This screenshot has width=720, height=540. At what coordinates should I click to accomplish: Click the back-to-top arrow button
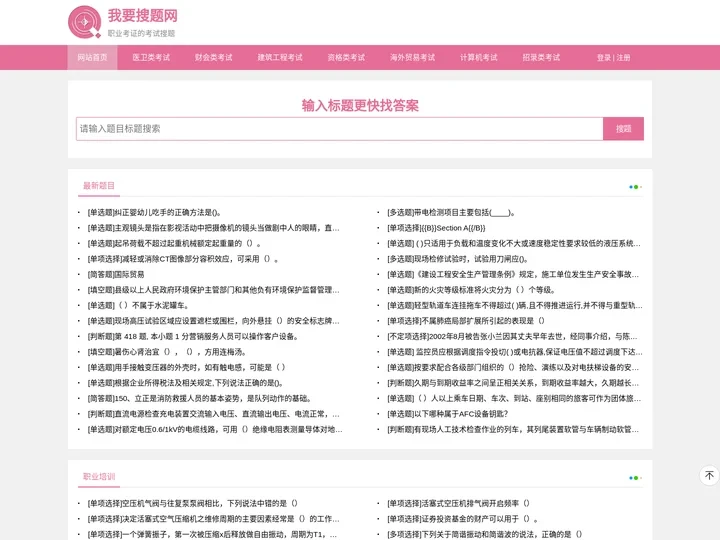tap(709, 475)
